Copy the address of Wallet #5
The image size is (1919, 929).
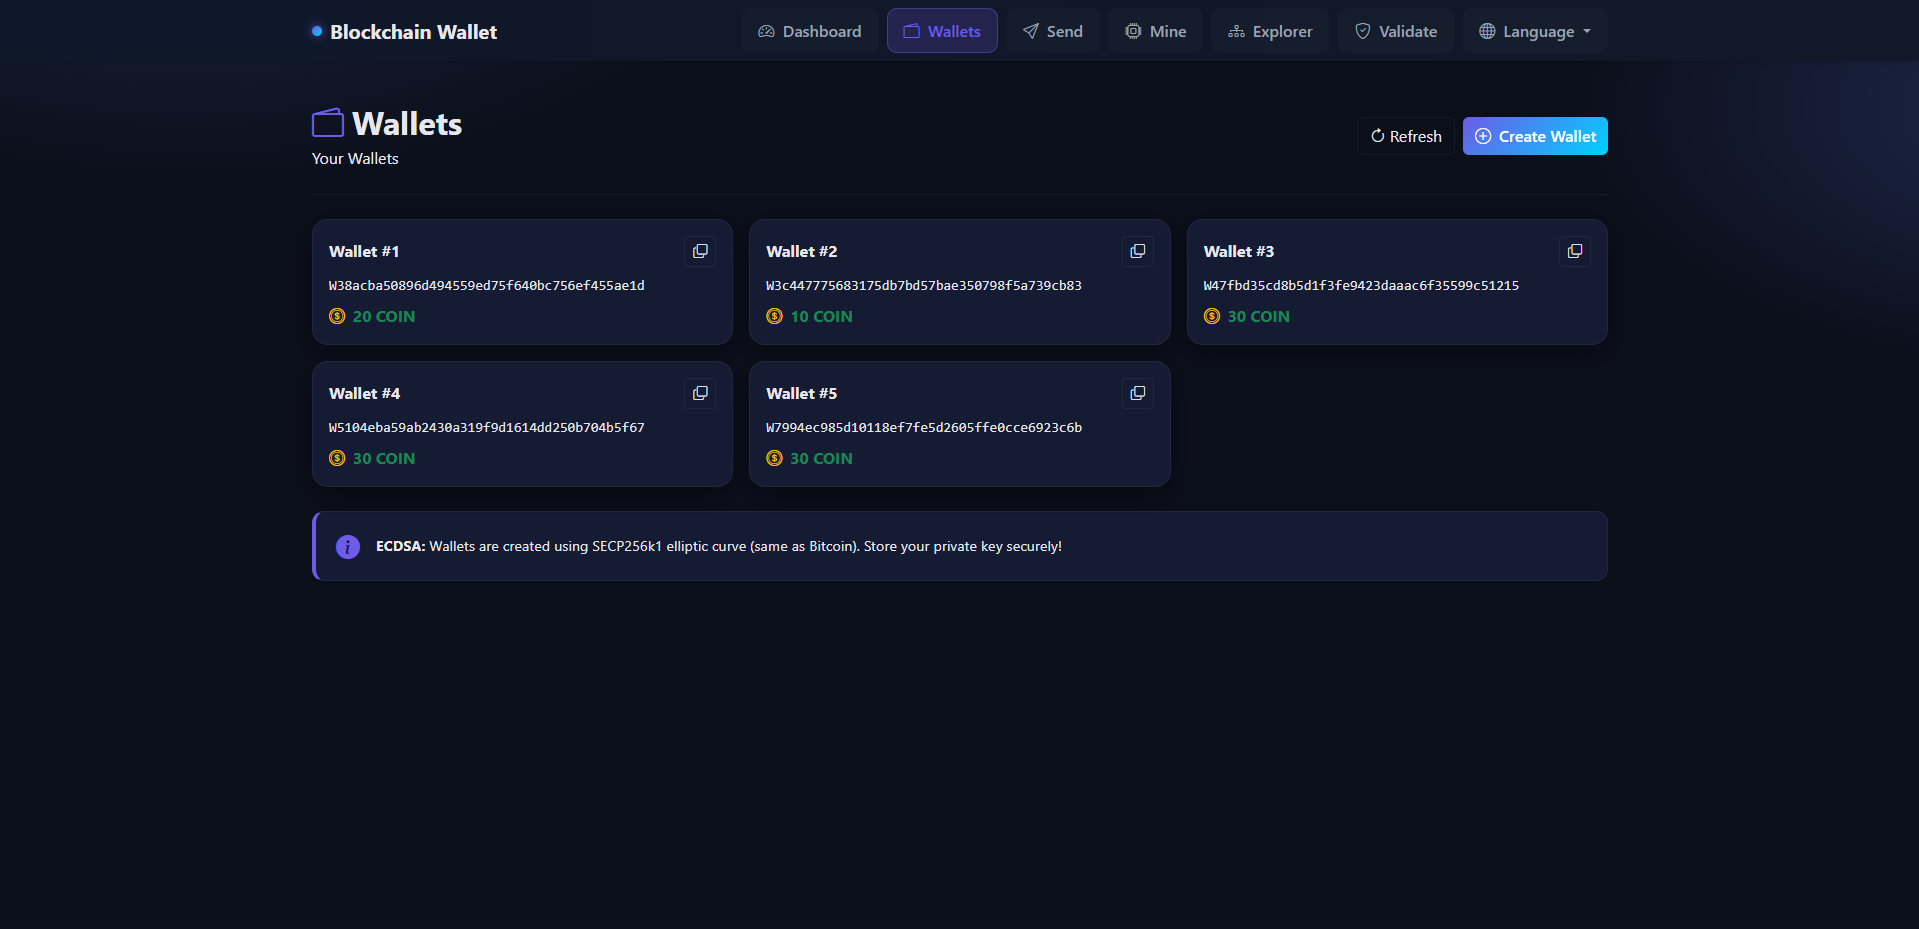pyautogui.click(x=1137, y=393)
